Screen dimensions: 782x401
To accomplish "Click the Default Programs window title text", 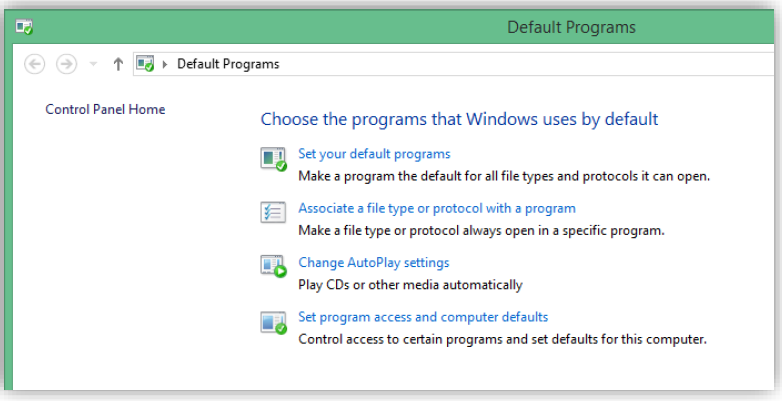I will 571,27.
